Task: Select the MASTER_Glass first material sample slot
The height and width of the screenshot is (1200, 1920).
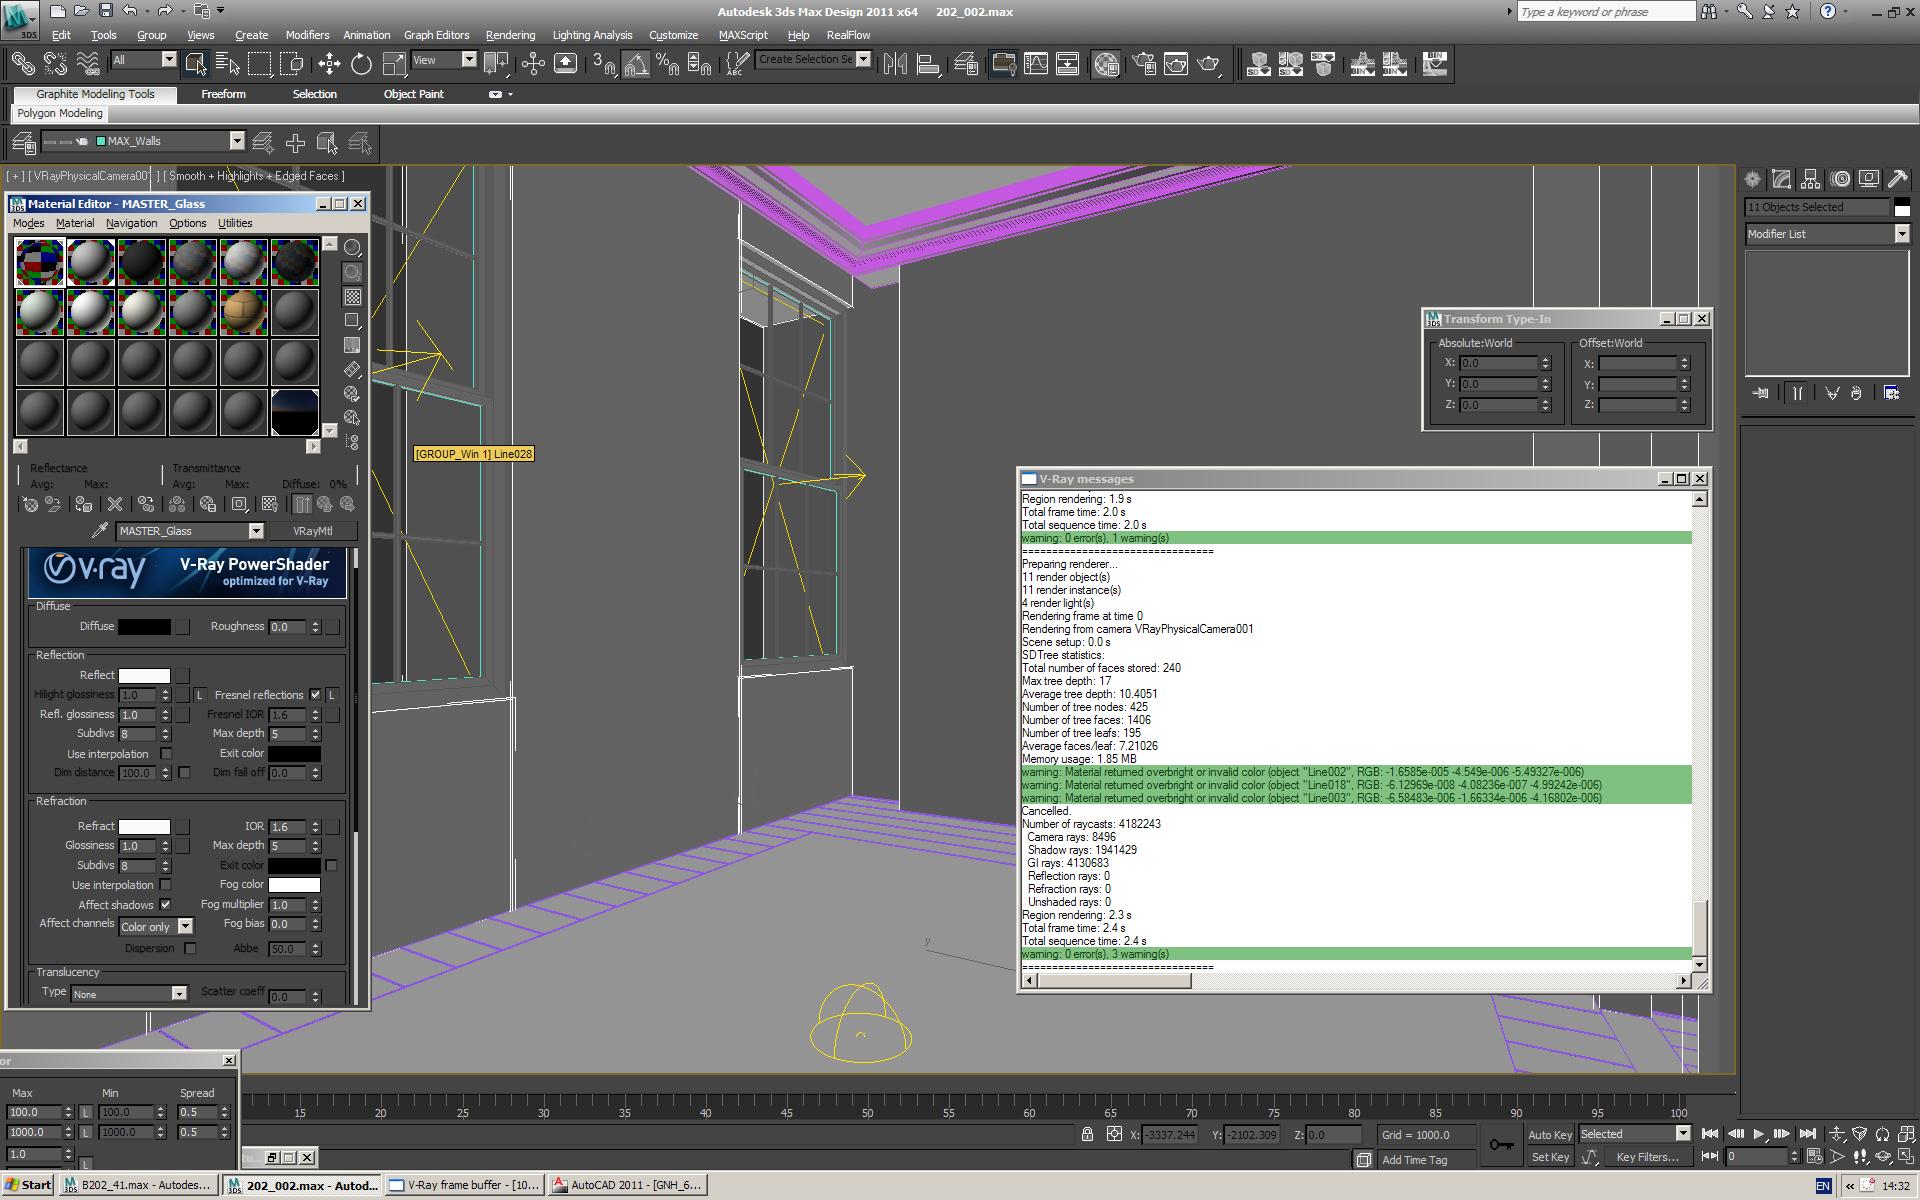Action: click(x=39, y=262)
